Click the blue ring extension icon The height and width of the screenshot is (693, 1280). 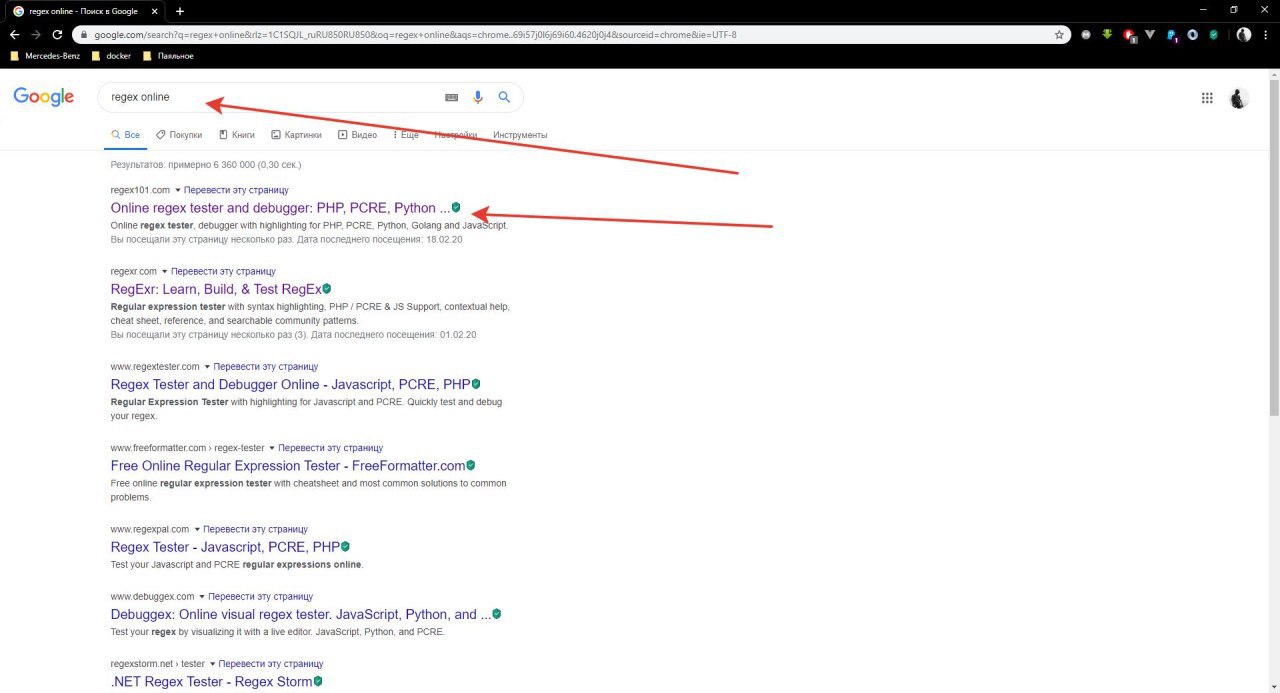(1192, 34)
